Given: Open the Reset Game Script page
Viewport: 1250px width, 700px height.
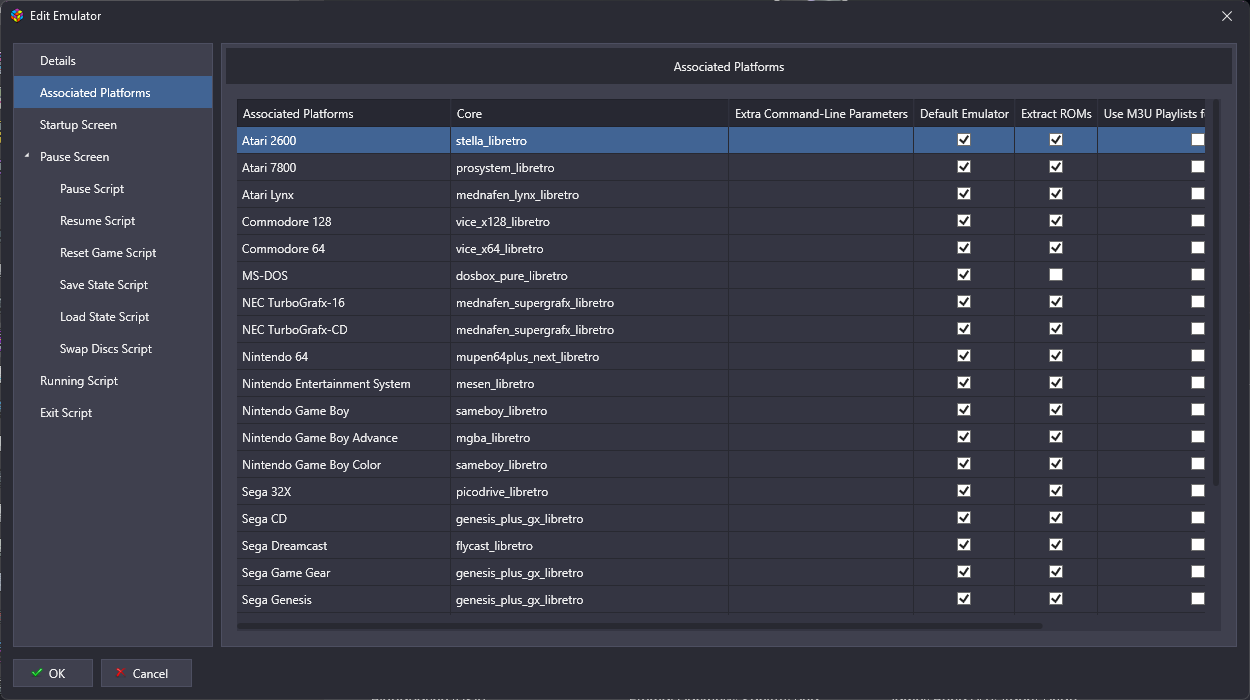Looking at the screenshot, I should (113, 253).
